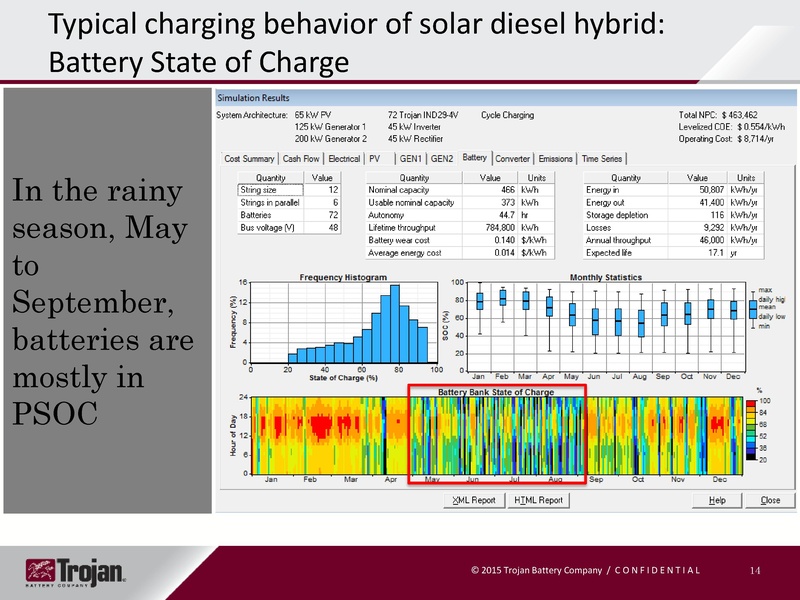Click the XML Report button
This screenshot has width=800, height=600.
(x=474, y=500)
